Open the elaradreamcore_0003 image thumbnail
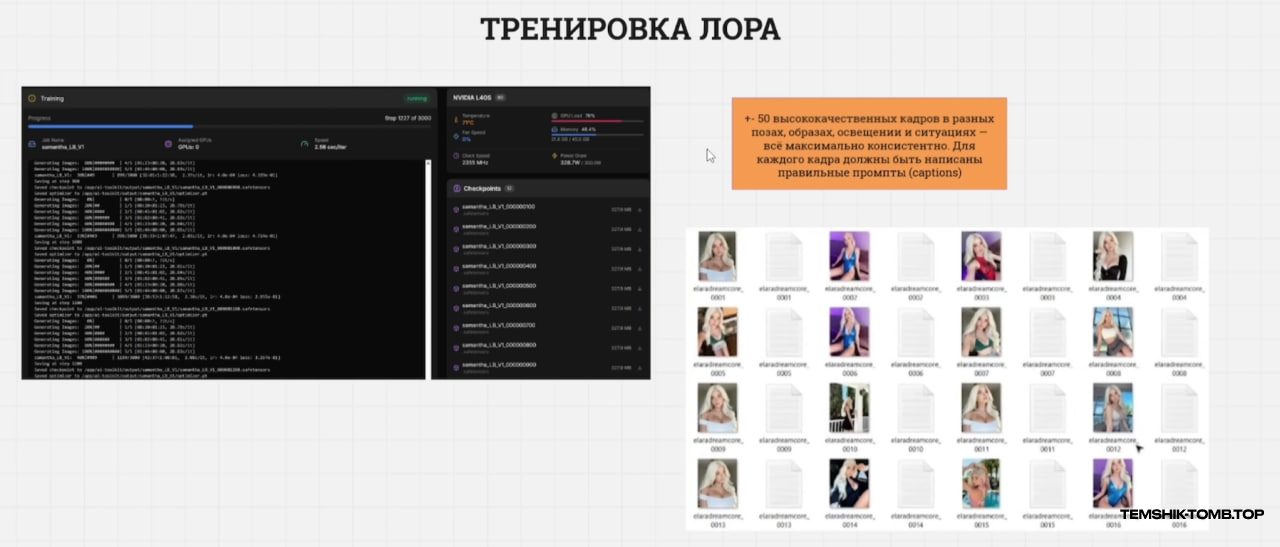 (981, 257)
